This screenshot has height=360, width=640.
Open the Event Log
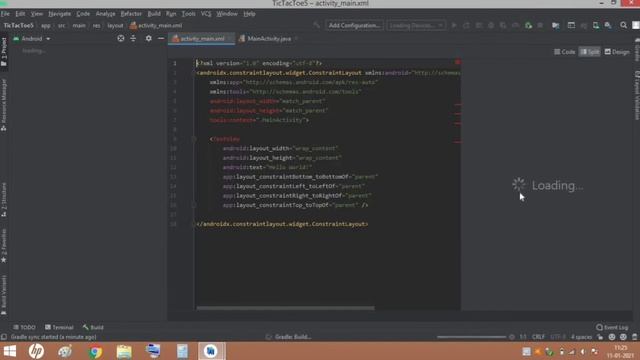[x=612, y=327]
